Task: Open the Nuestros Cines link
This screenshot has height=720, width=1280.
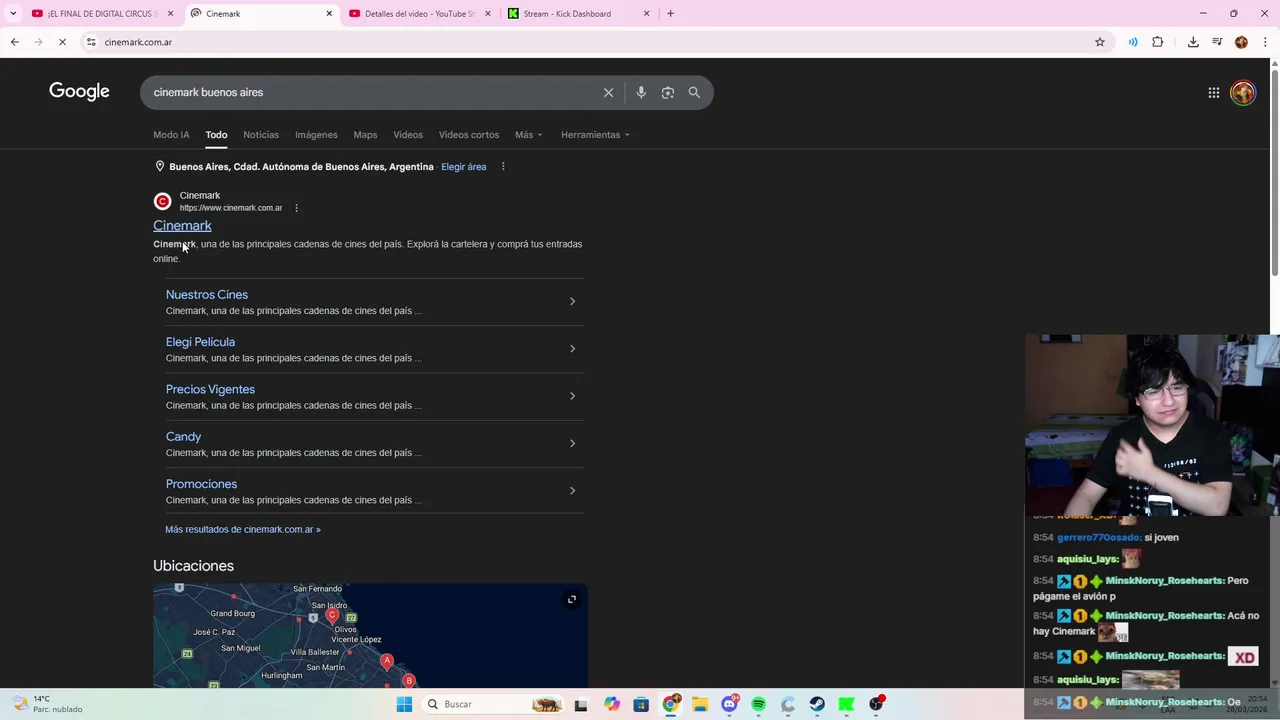Action: coord(207,294)
